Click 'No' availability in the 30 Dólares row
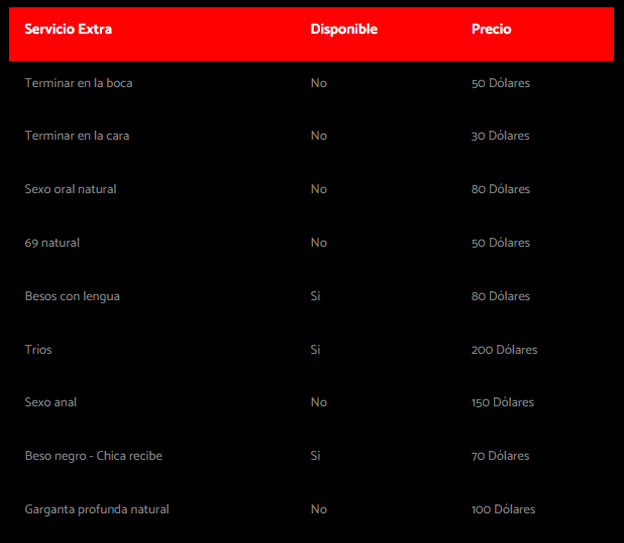 (x=318, y=136)
